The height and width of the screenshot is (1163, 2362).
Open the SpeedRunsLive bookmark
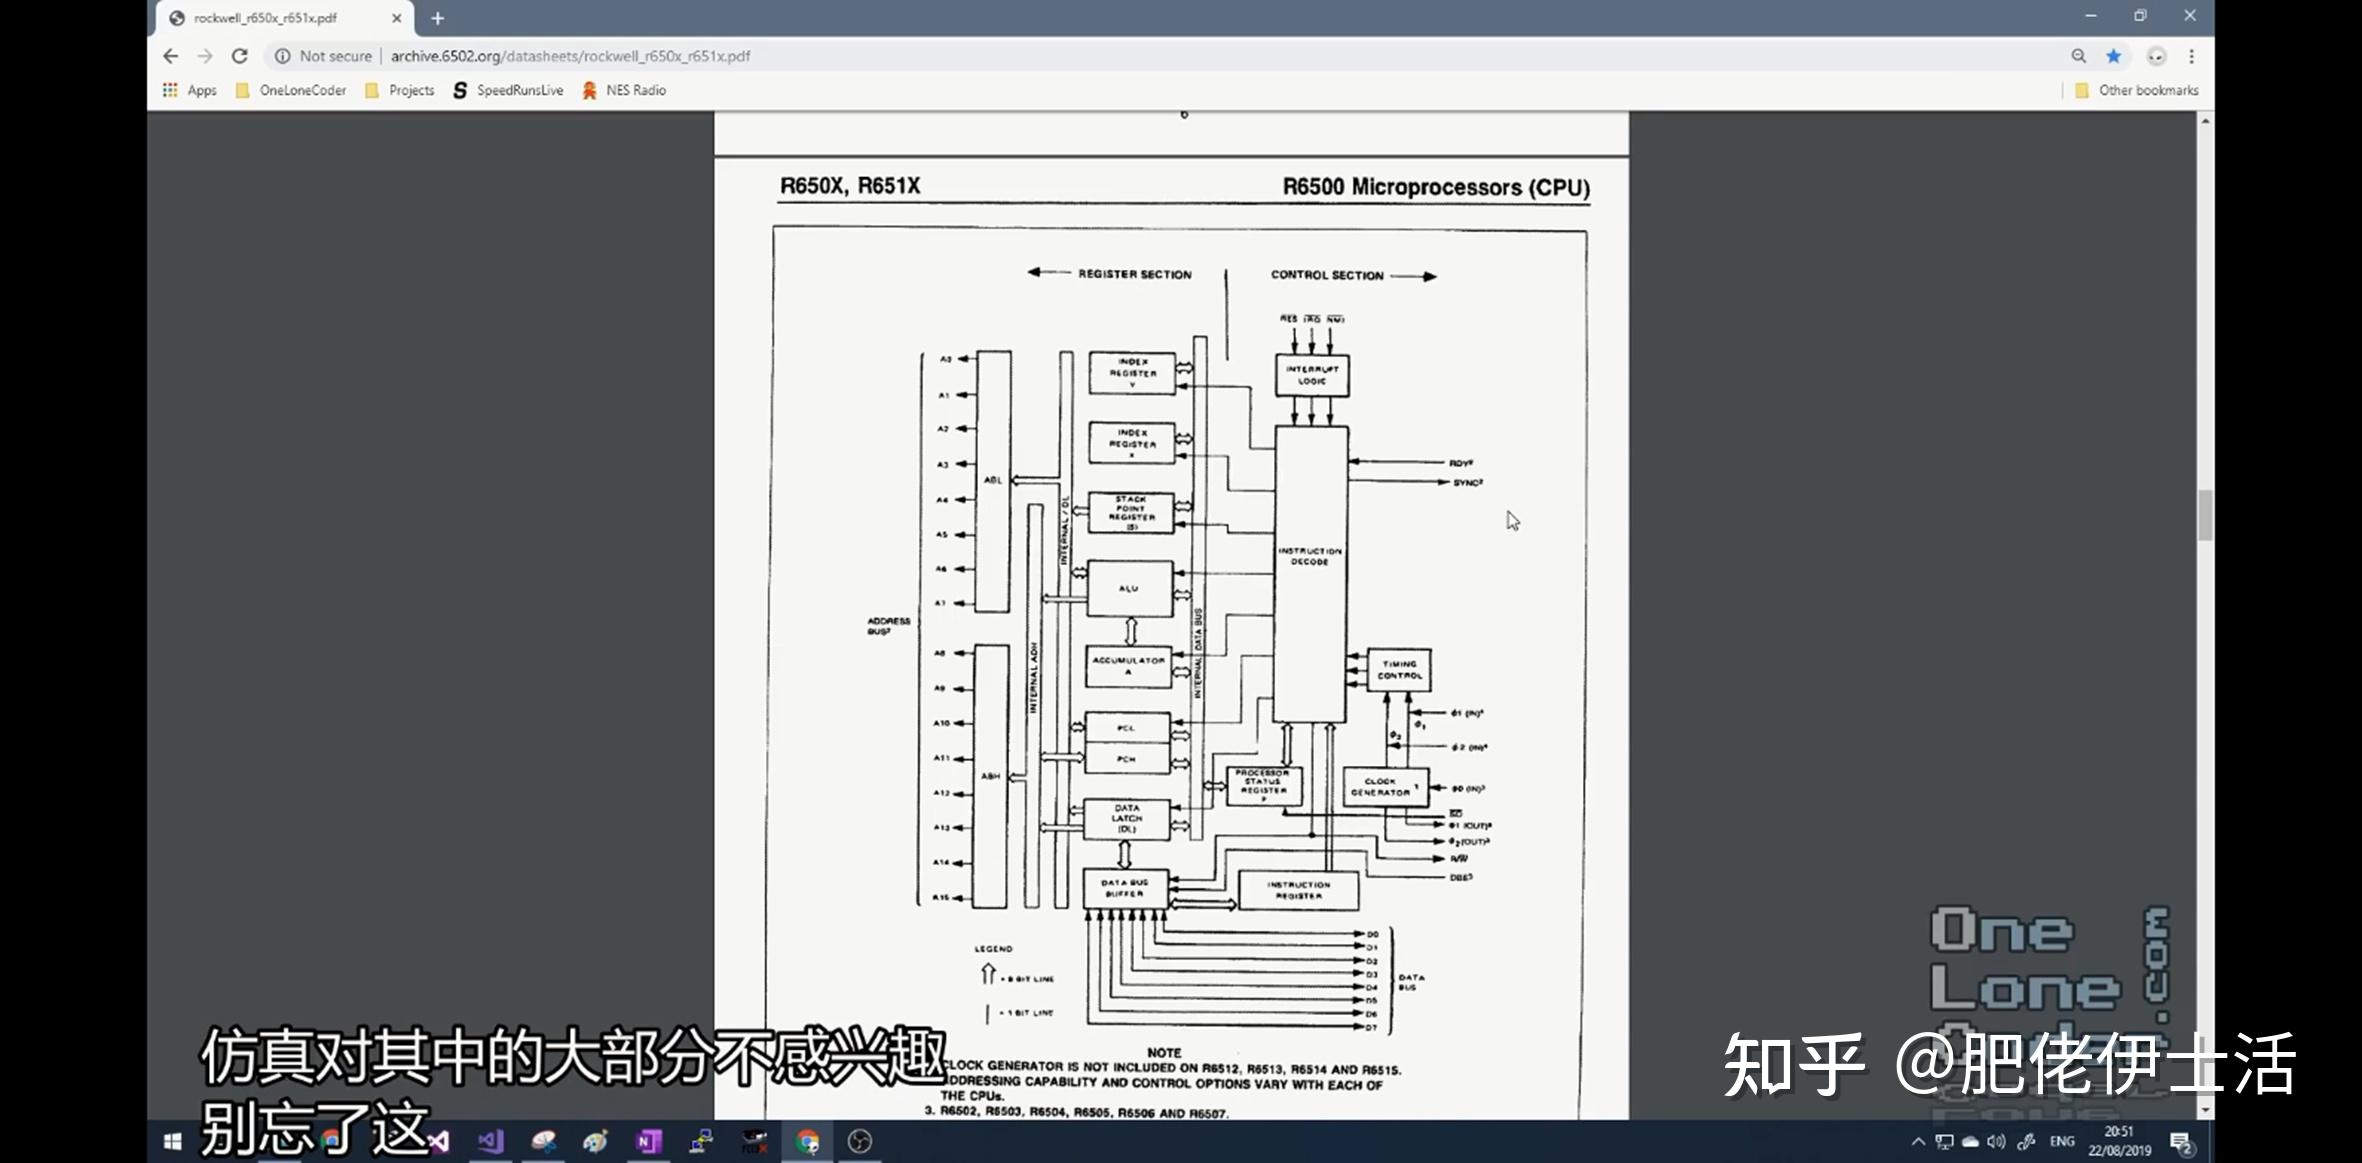508,90
